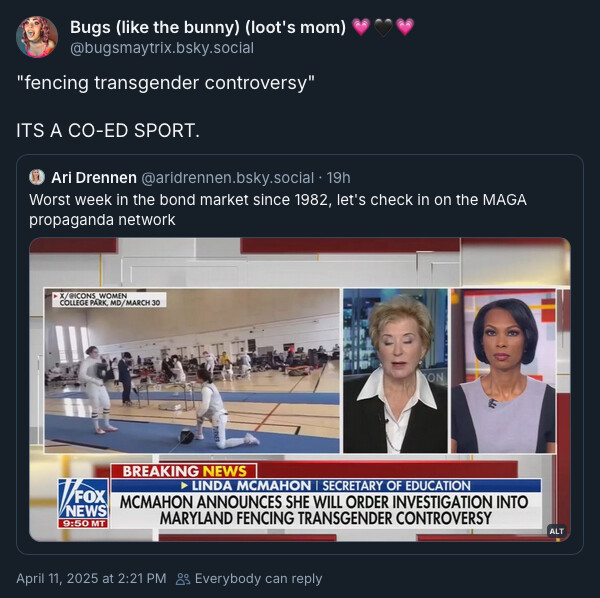Click the first pink heart emoji

tap(360, 27)
